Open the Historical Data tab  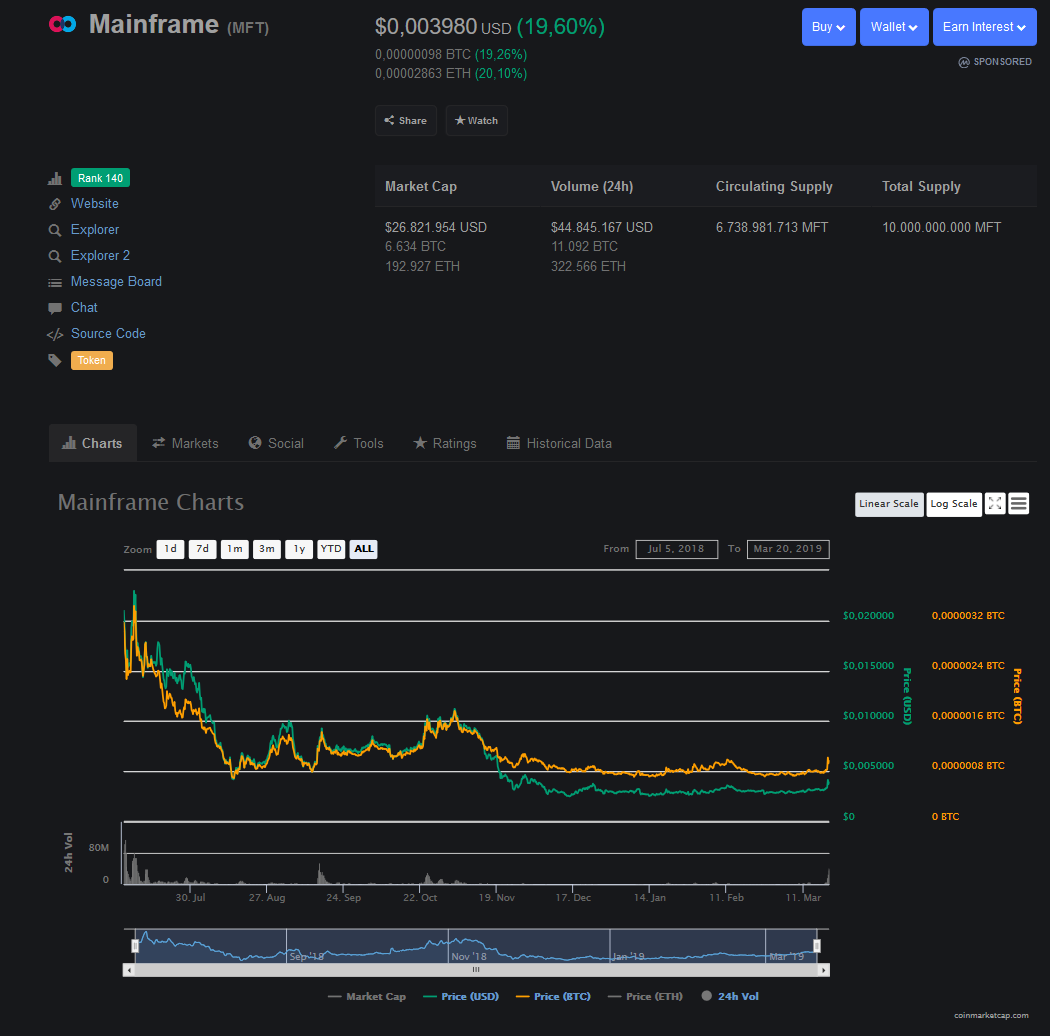coord(559,443)
